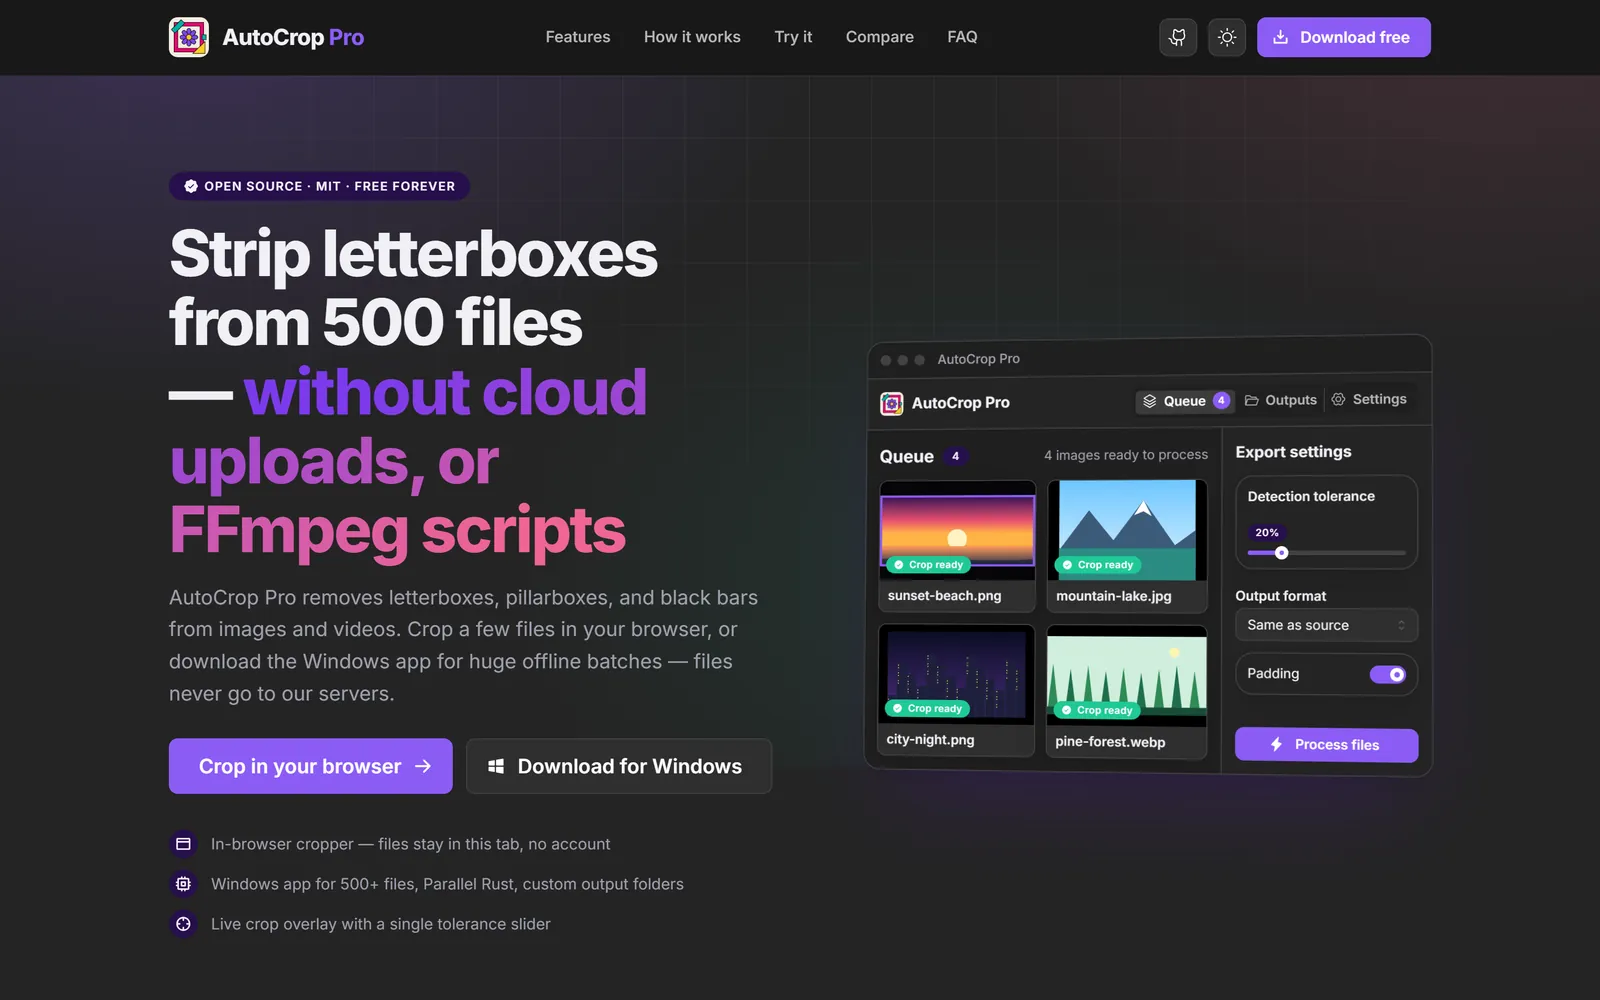Image resolution: width=1600 pixels, height=1000 pixels.
Task: Click the Download free button
Action: coord(1343,37)
